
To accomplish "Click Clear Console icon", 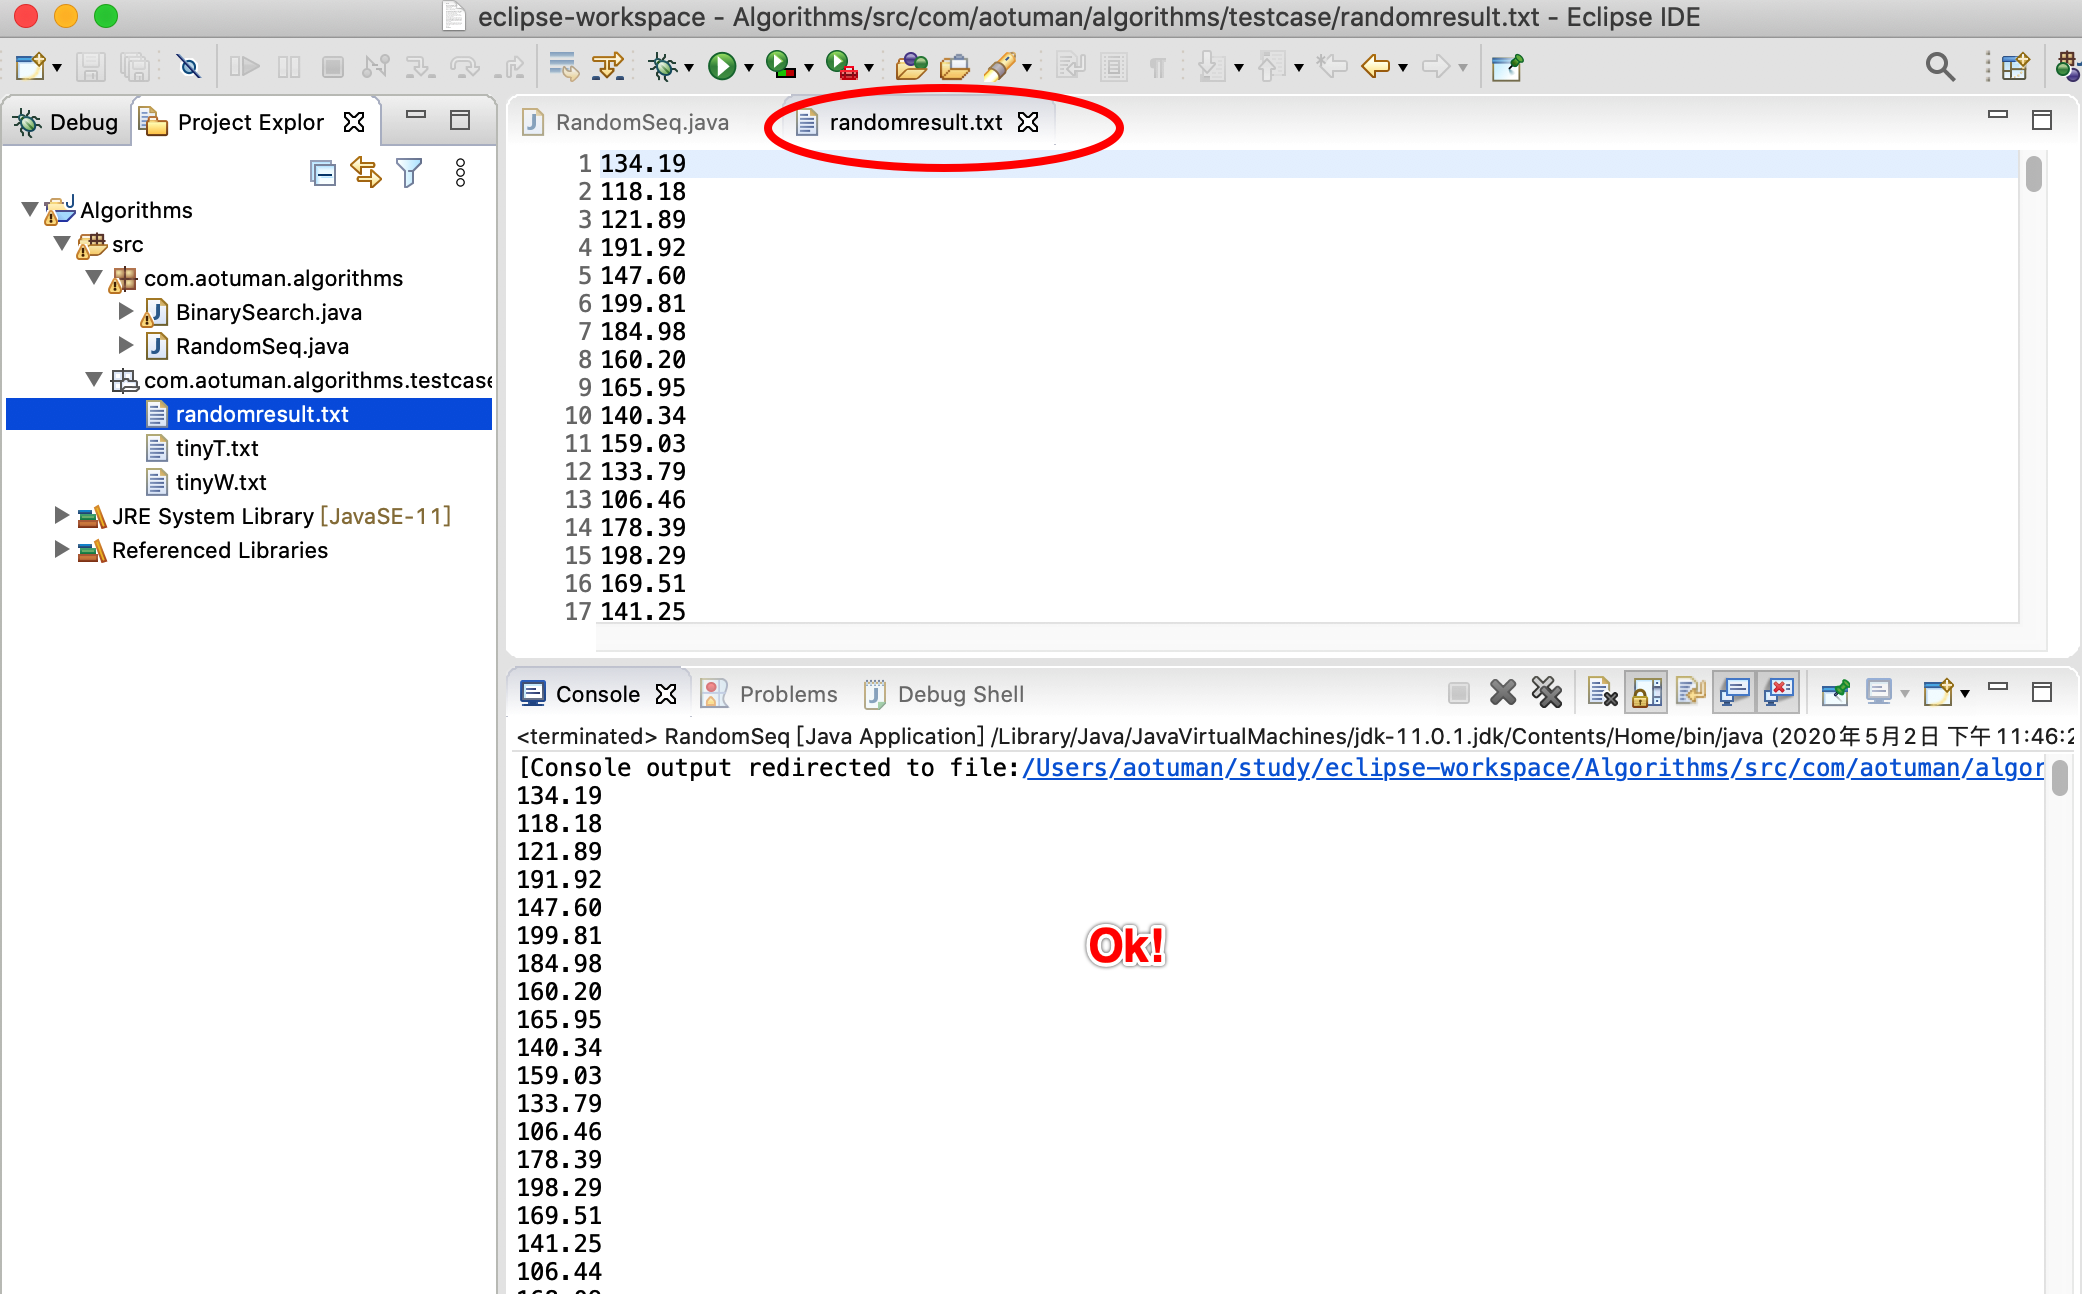I will tap(1601, 692).
